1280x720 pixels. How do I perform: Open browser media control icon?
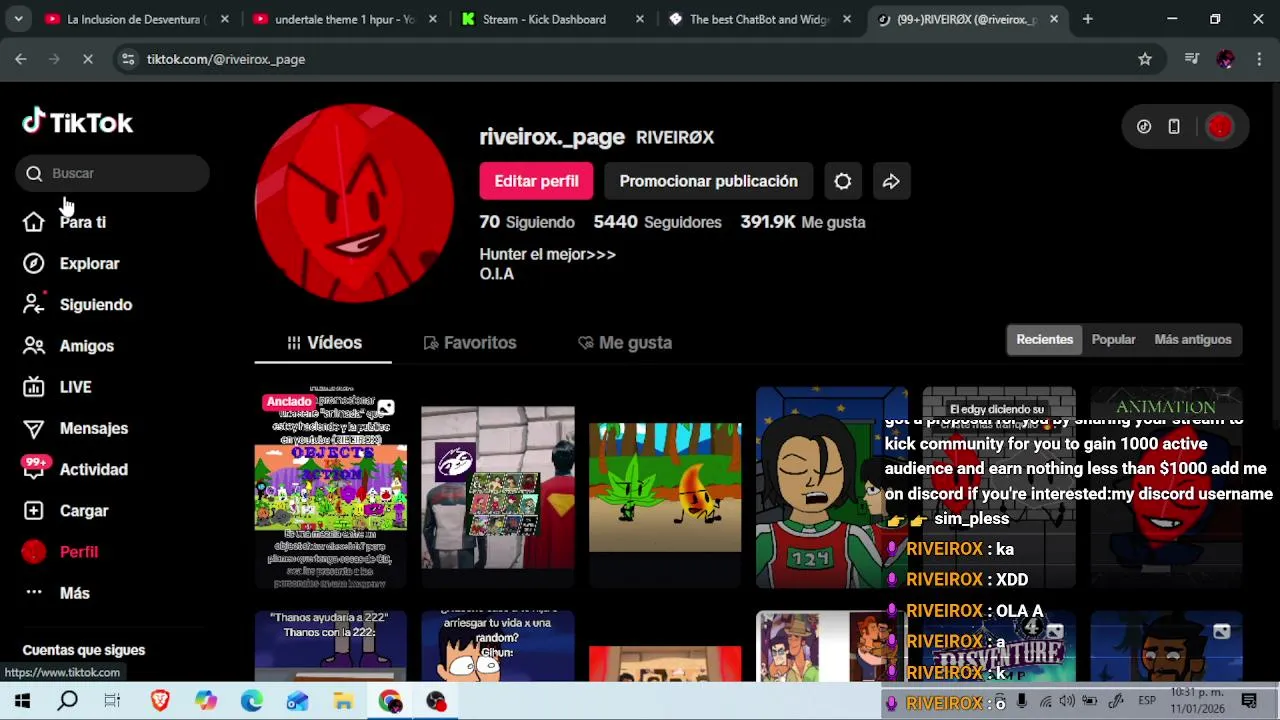1191,59
